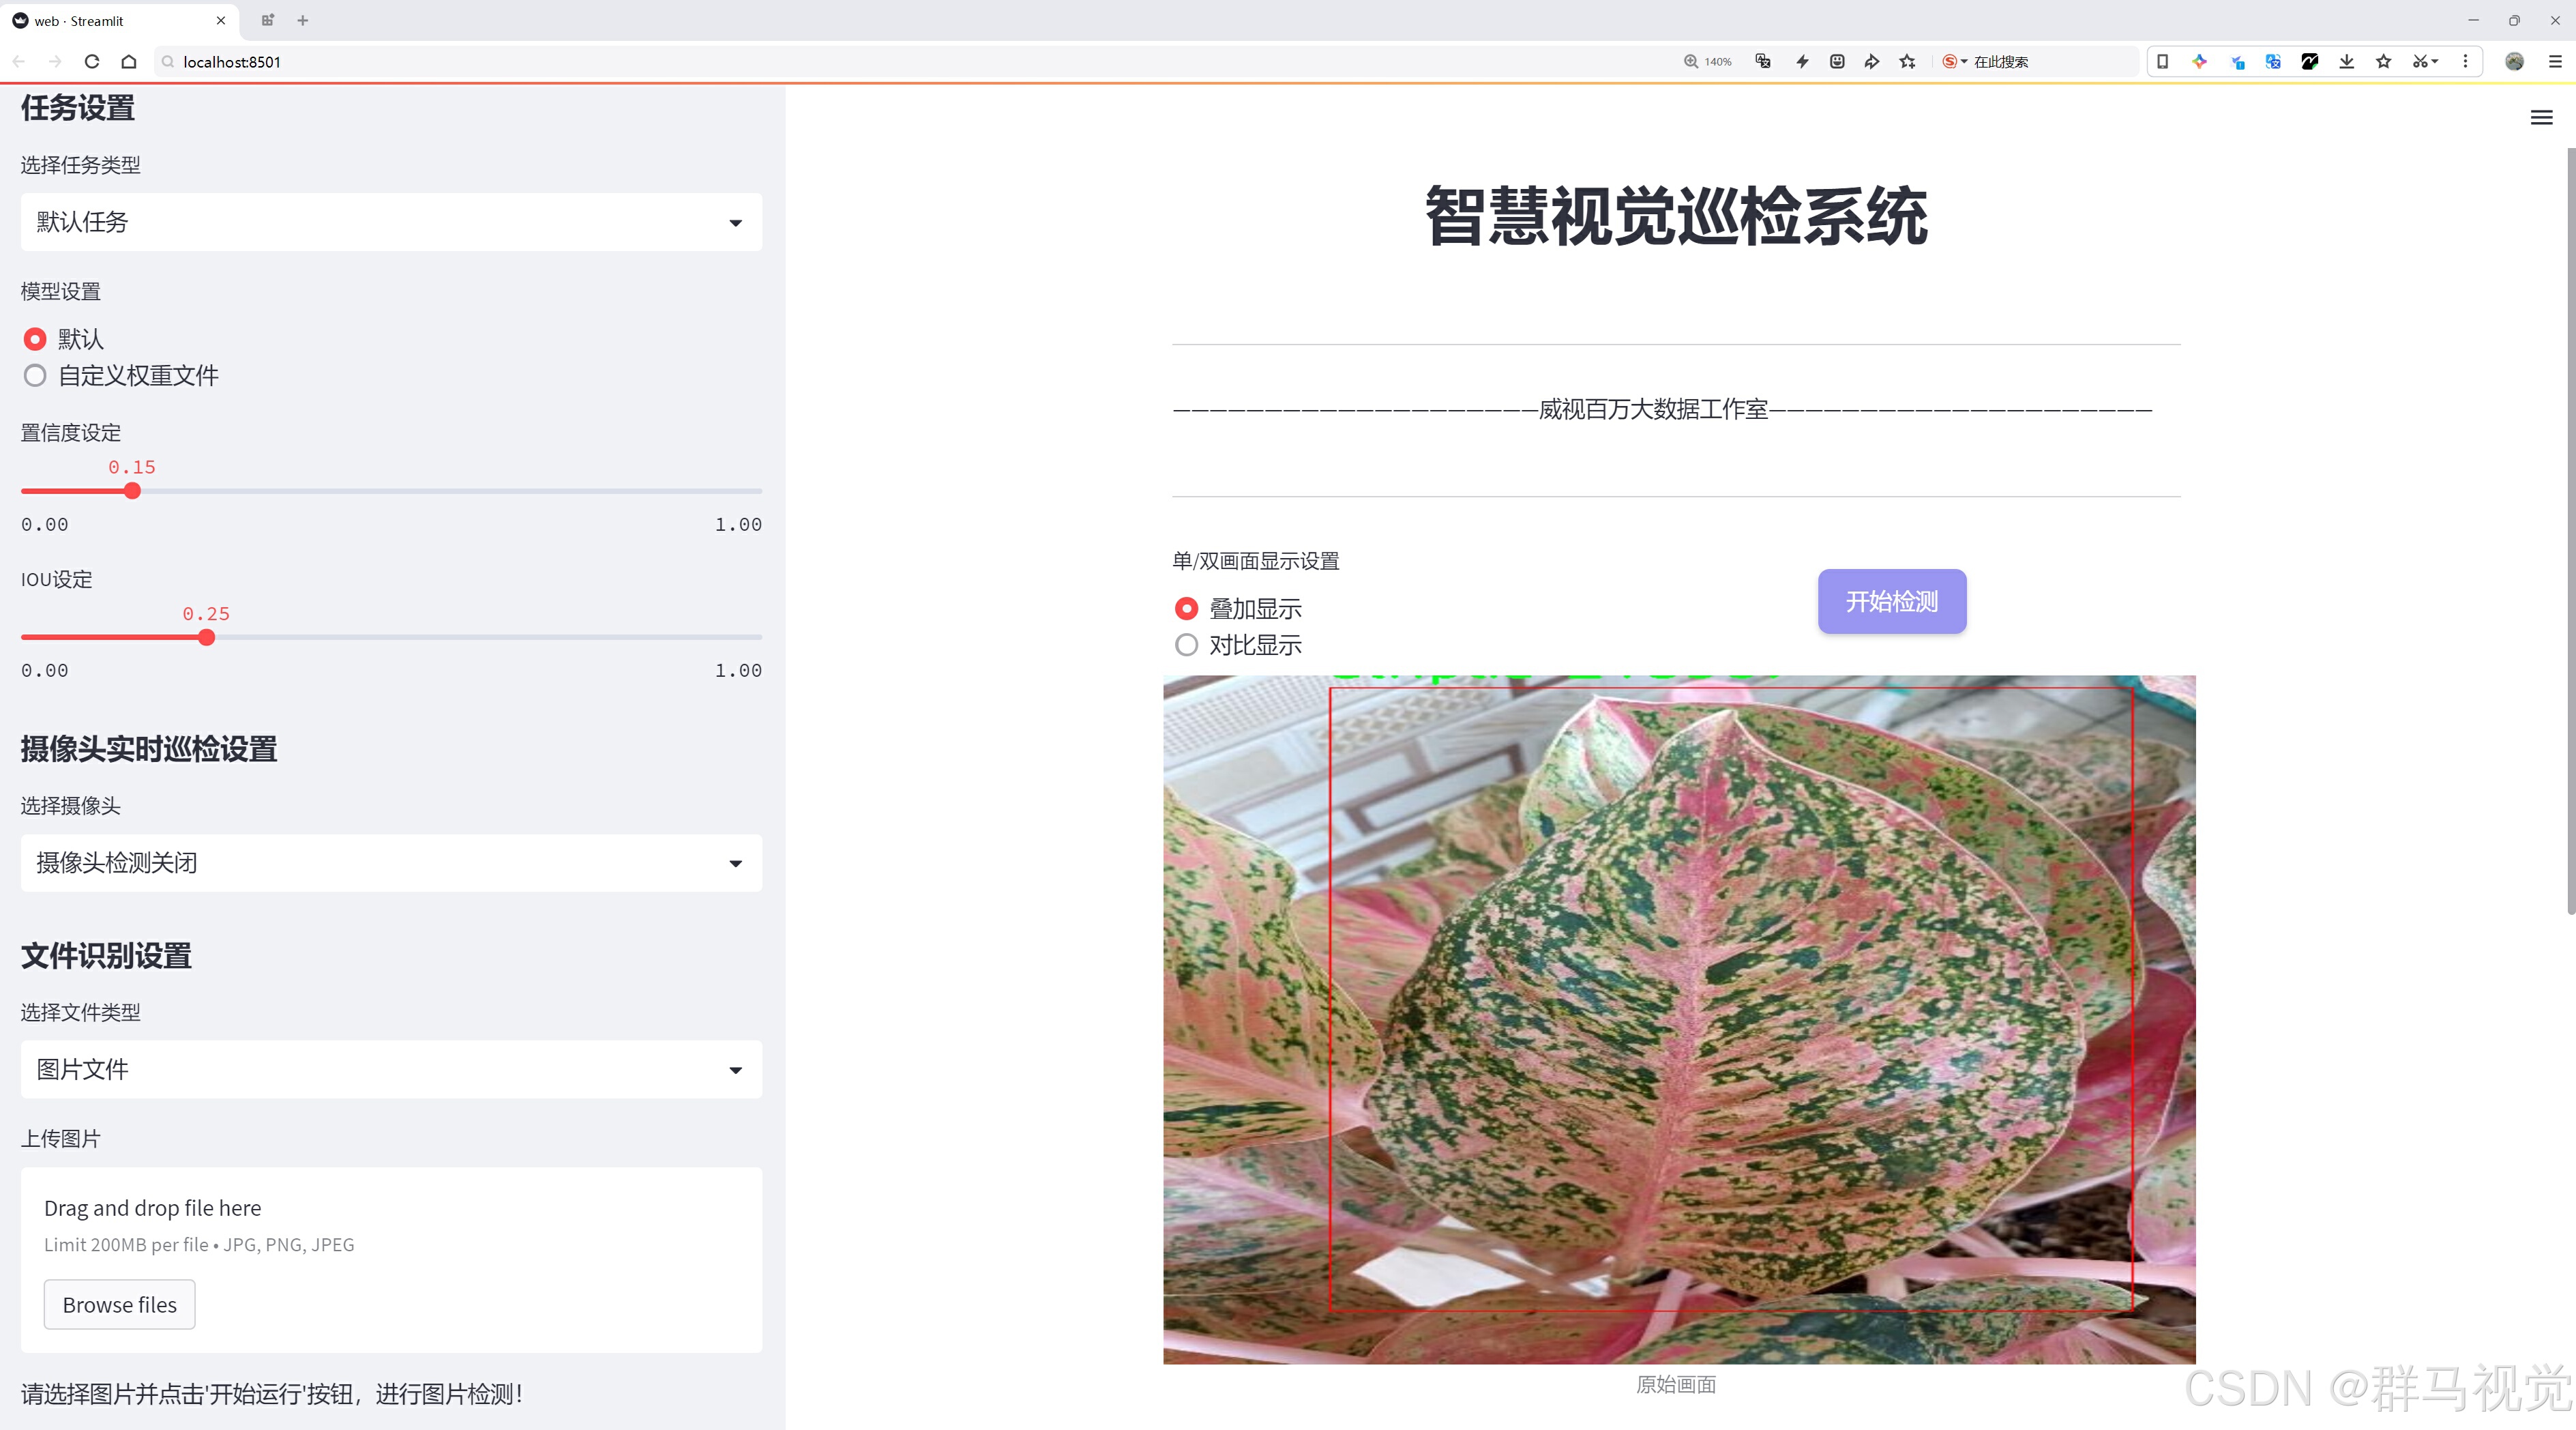The image size is (2576, 1430).
Task: Choose the 叠加显示 radio button
Action: pyautogui.click(x=1186, y=608)
